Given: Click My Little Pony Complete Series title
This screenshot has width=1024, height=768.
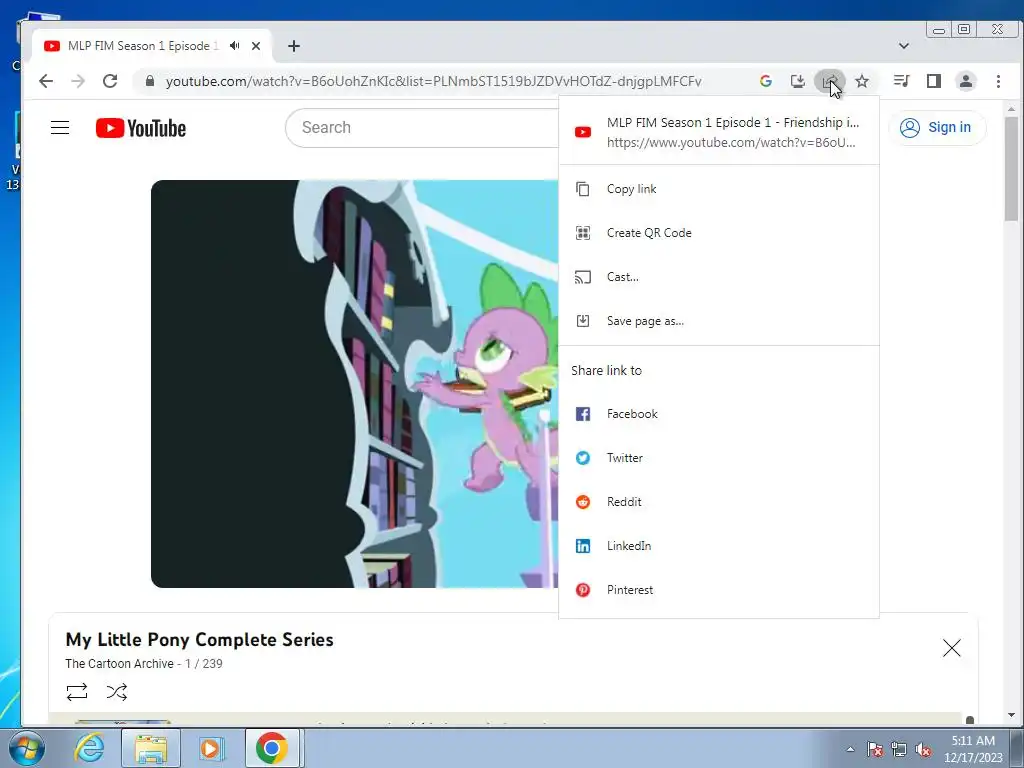Looking at the screenshot, I should (199, 639).
